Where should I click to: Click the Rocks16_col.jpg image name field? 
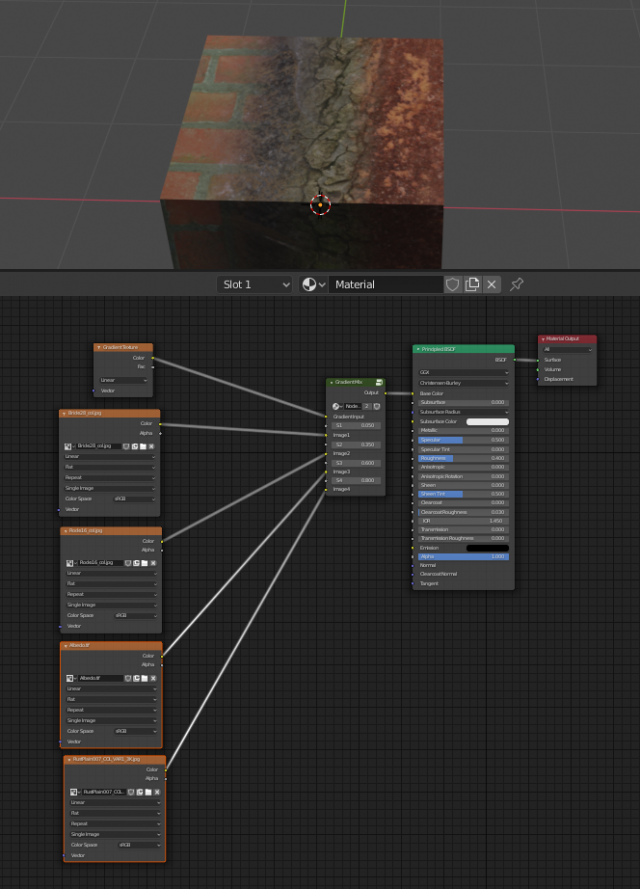click(x=100, y=563)
